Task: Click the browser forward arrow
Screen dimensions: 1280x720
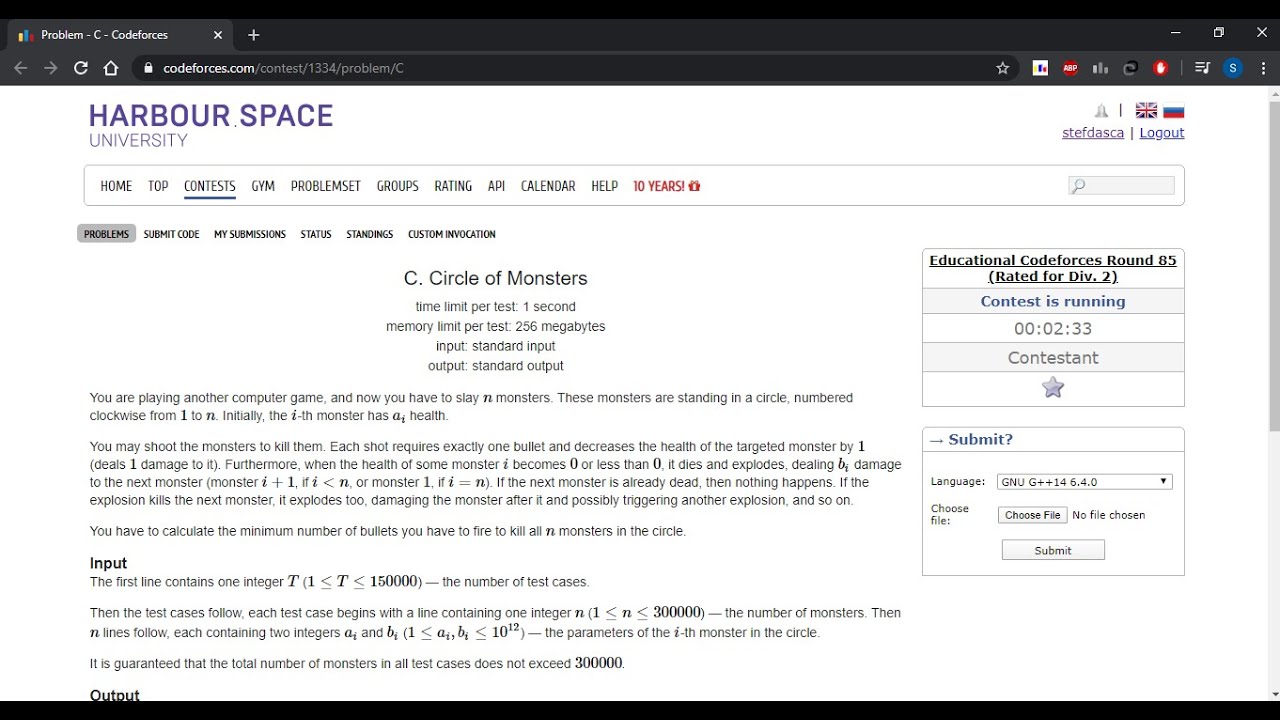Action: click(51, 68)
